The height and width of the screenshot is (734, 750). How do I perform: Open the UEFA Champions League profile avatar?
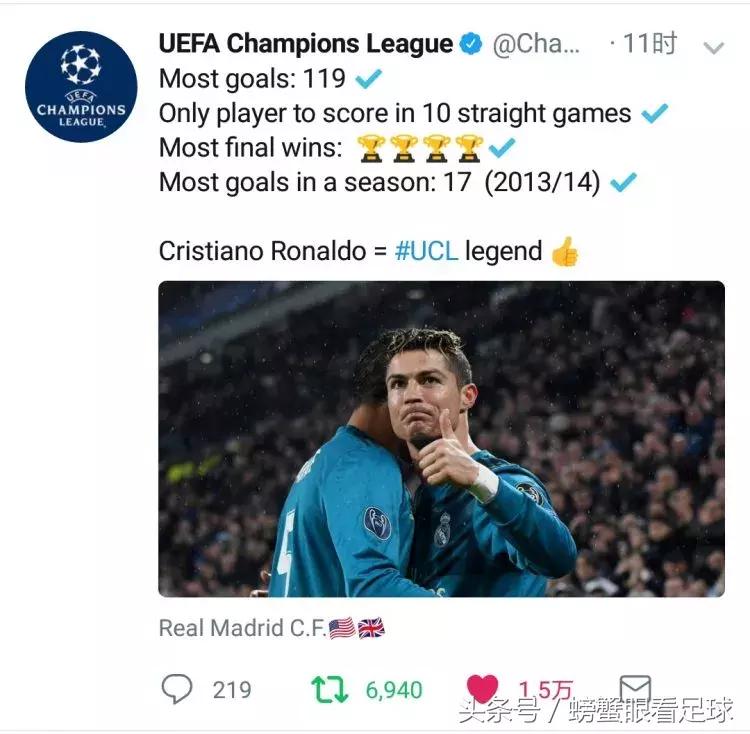coord(81,87)
